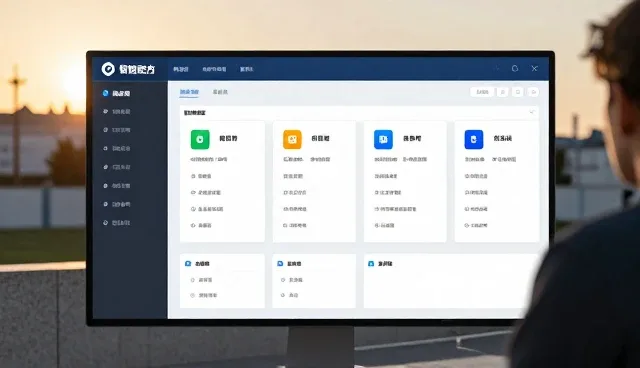Screen dimensions: 640x368
Task: Open the second header navigation menu item
Action: 214,69
